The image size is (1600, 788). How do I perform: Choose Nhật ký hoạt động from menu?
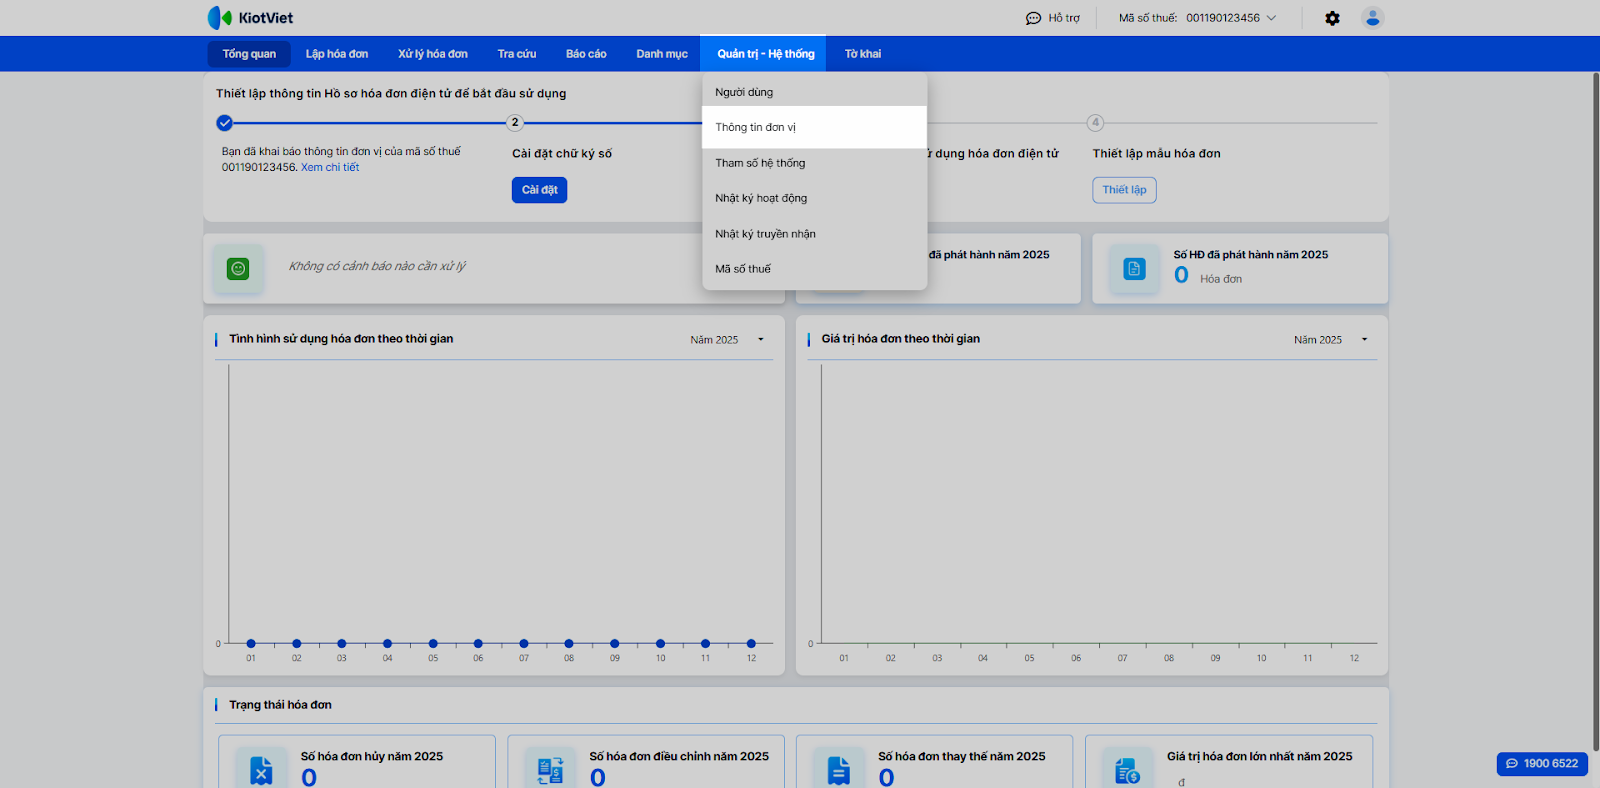click(761, 198)
